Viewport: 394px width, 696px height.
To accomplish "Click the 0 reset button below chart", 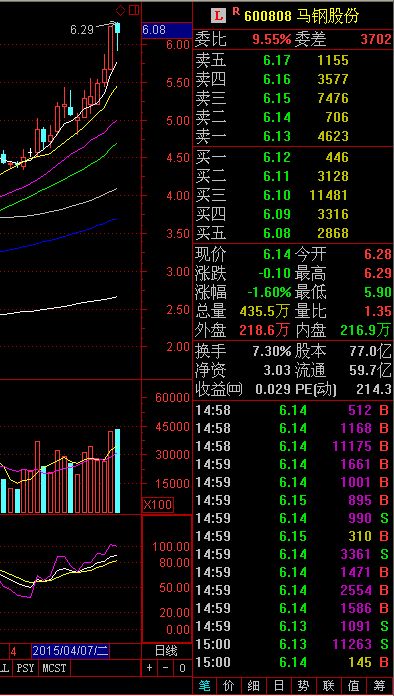I will point(182,668).
